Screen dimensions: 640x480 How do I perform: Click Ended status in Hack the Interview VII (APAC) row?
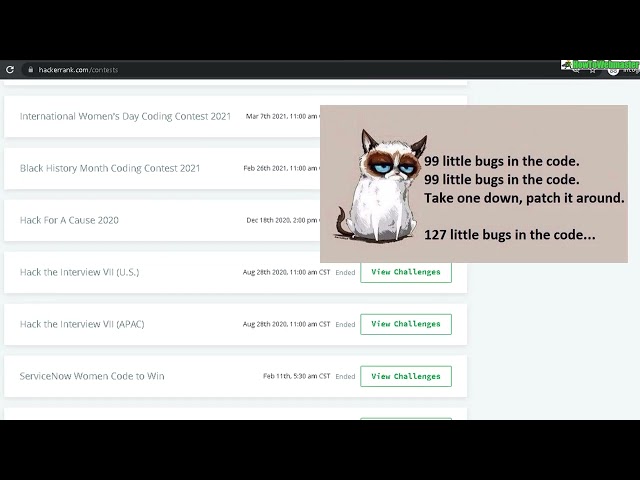[345, 324]
